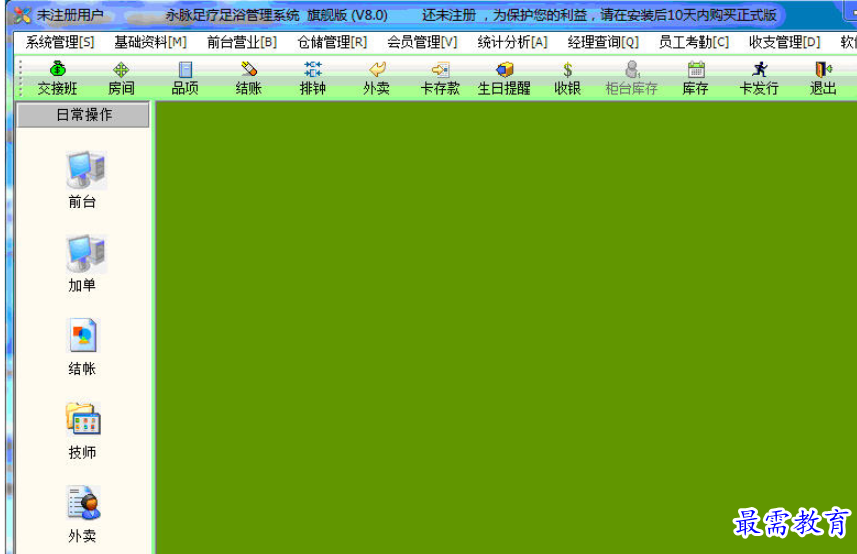Viewport: 857px width, 554px height.
Task: Click the application logo in the title bar
Action: (22, 15)
